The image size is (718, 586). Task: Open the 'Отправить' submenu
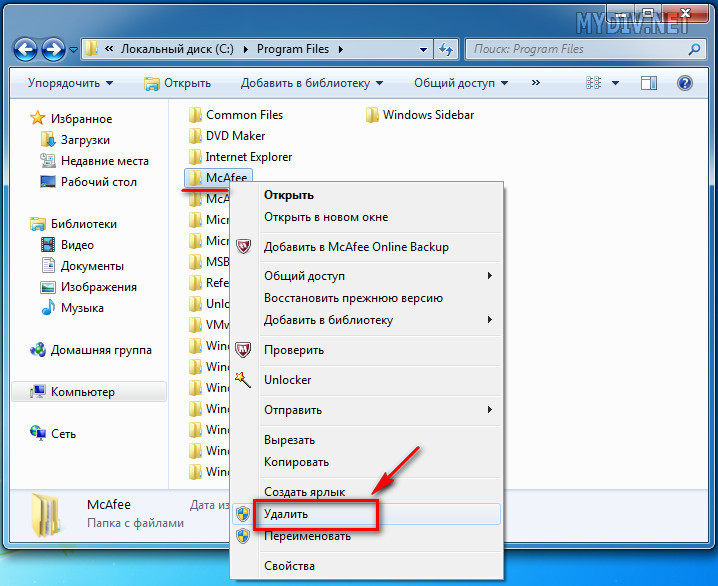(x=365, y=410)
